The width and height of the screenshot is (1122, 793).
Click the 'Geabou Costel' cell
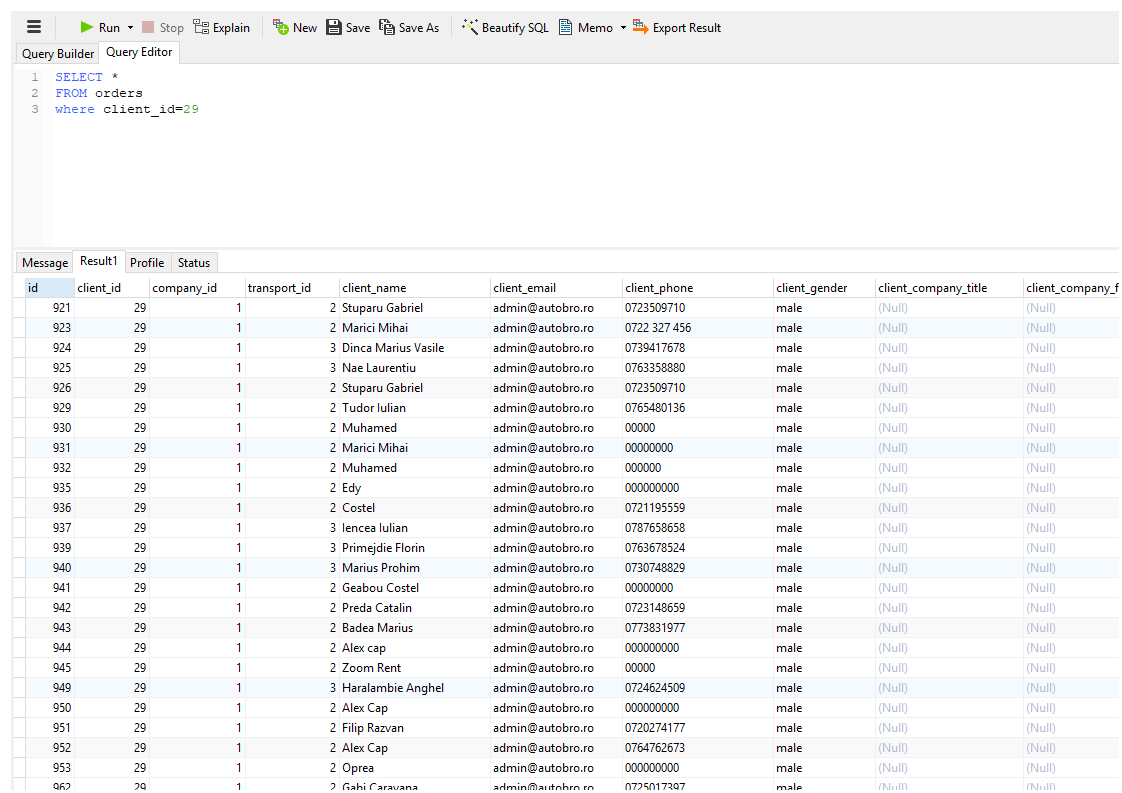[414, 588]
